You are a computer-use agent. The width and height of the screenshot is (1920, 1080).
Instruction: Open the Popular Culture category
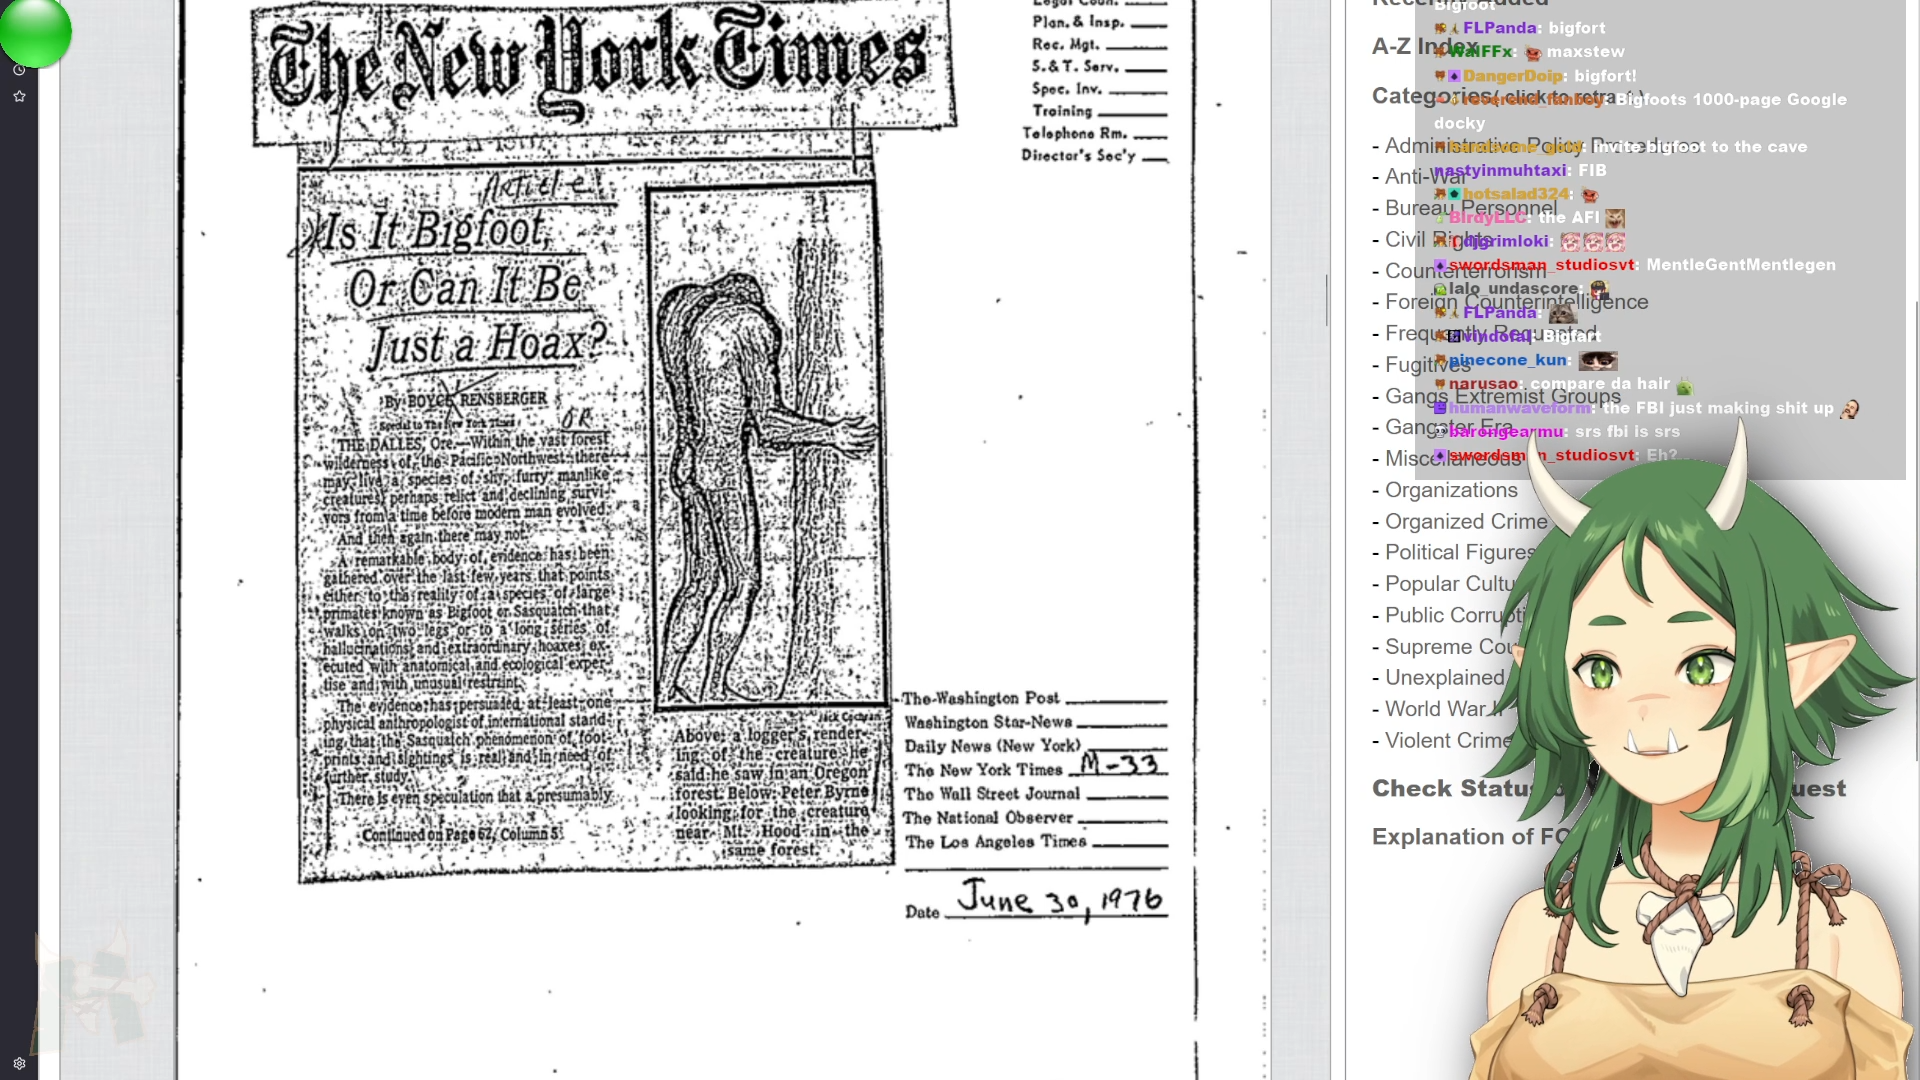(x=1449, y=584)
